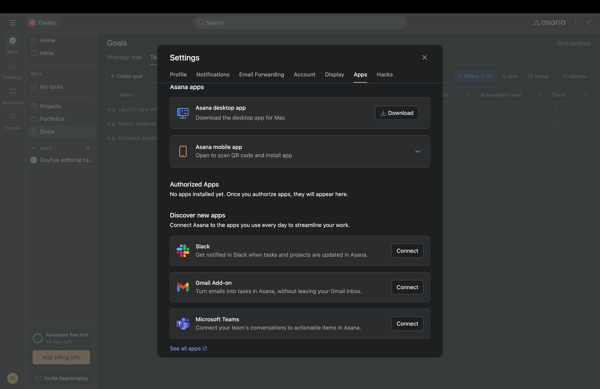The width and height of the screenshot is (600, 389).
Task: Go to Home in the sidebar
Action: [x=61, y=40]
